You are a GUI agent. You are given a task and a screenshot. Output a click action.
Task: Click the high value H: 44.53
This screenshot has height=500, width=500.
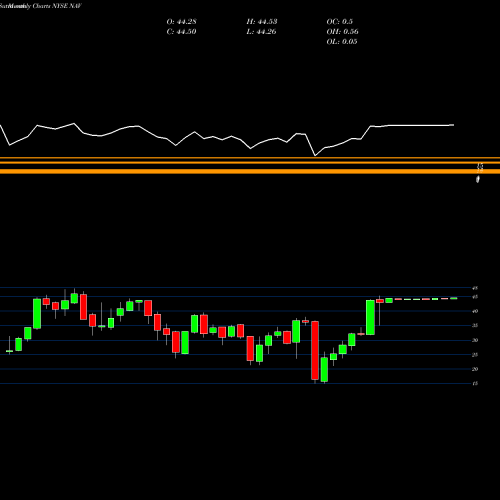coord(262,22)
